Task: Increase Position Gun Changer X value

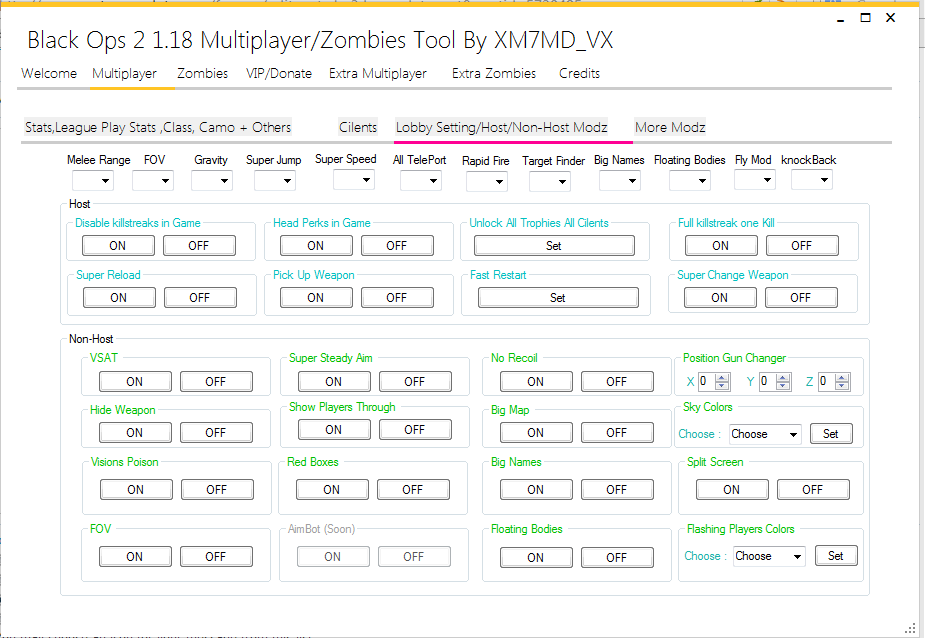Action: point(722,378)
